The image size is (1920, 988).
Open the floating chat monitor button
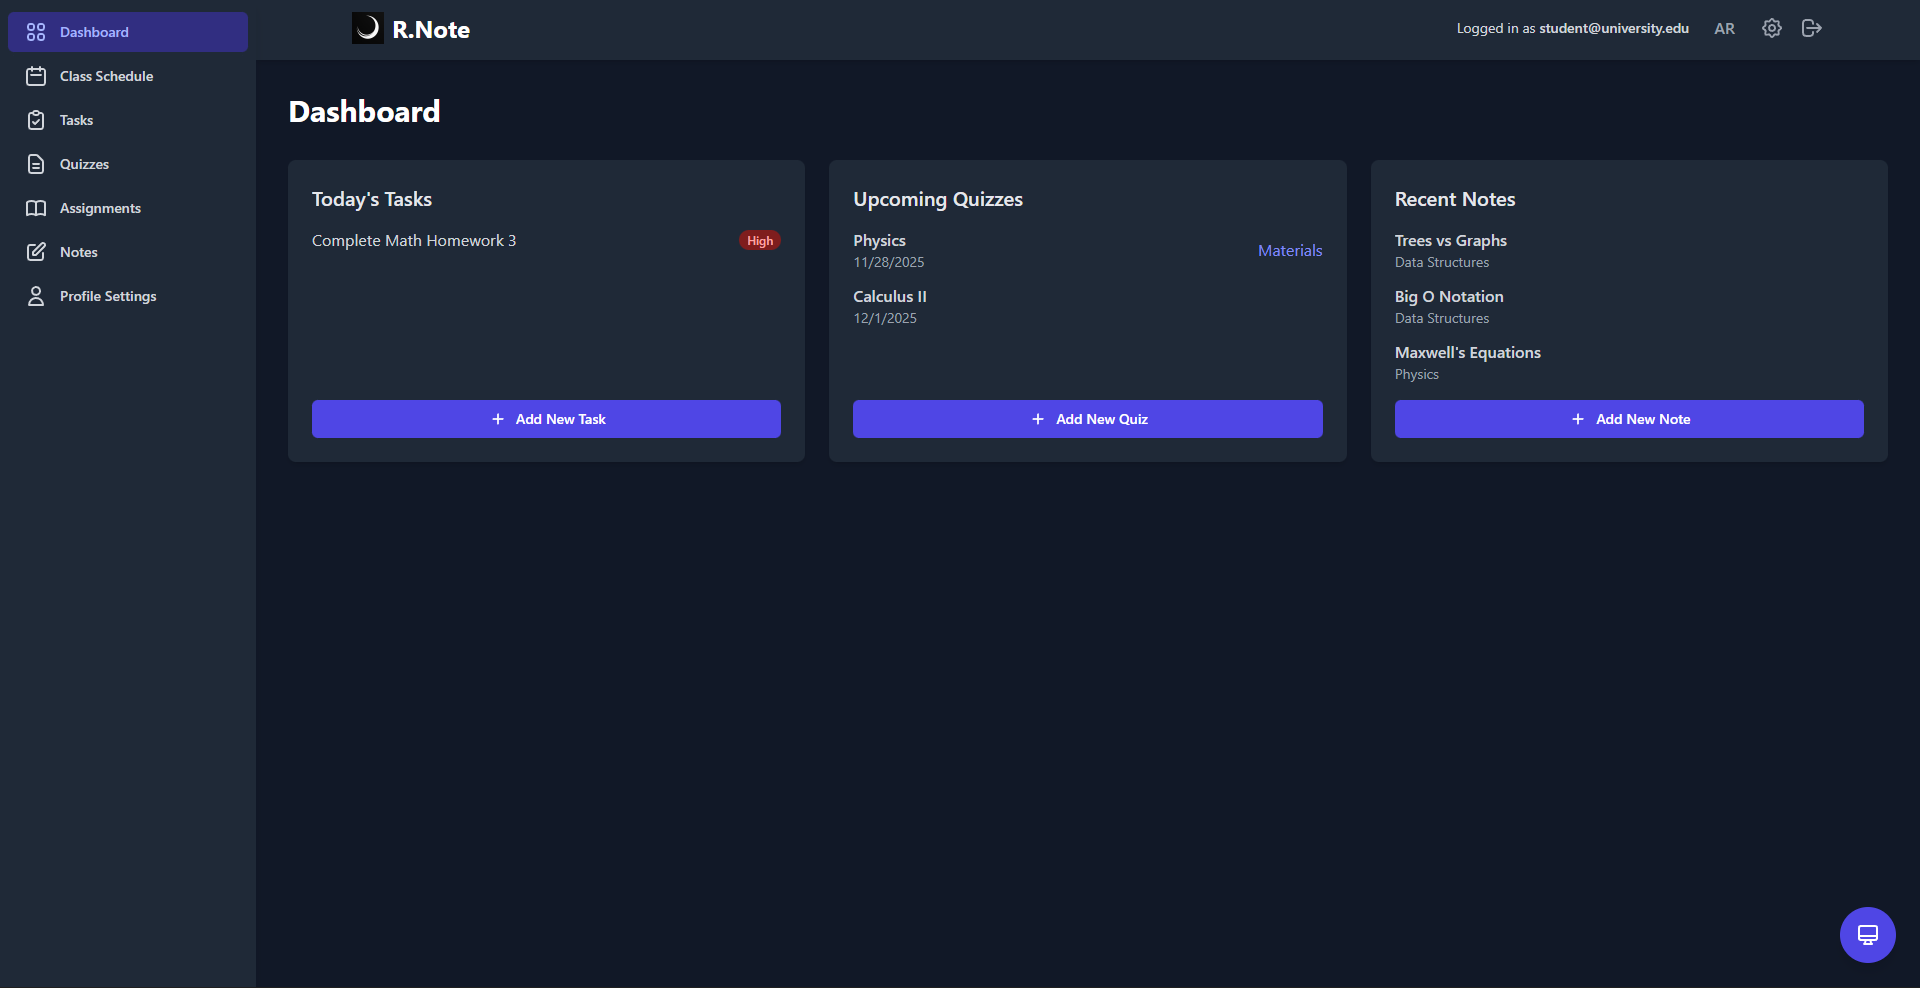pyautogui.click(x=1868, y=935)
